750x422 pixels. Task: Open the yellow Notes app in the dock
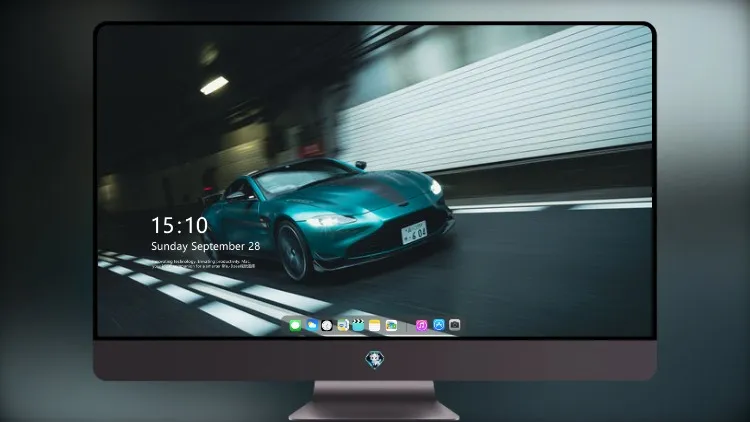[x=375, y=326]
